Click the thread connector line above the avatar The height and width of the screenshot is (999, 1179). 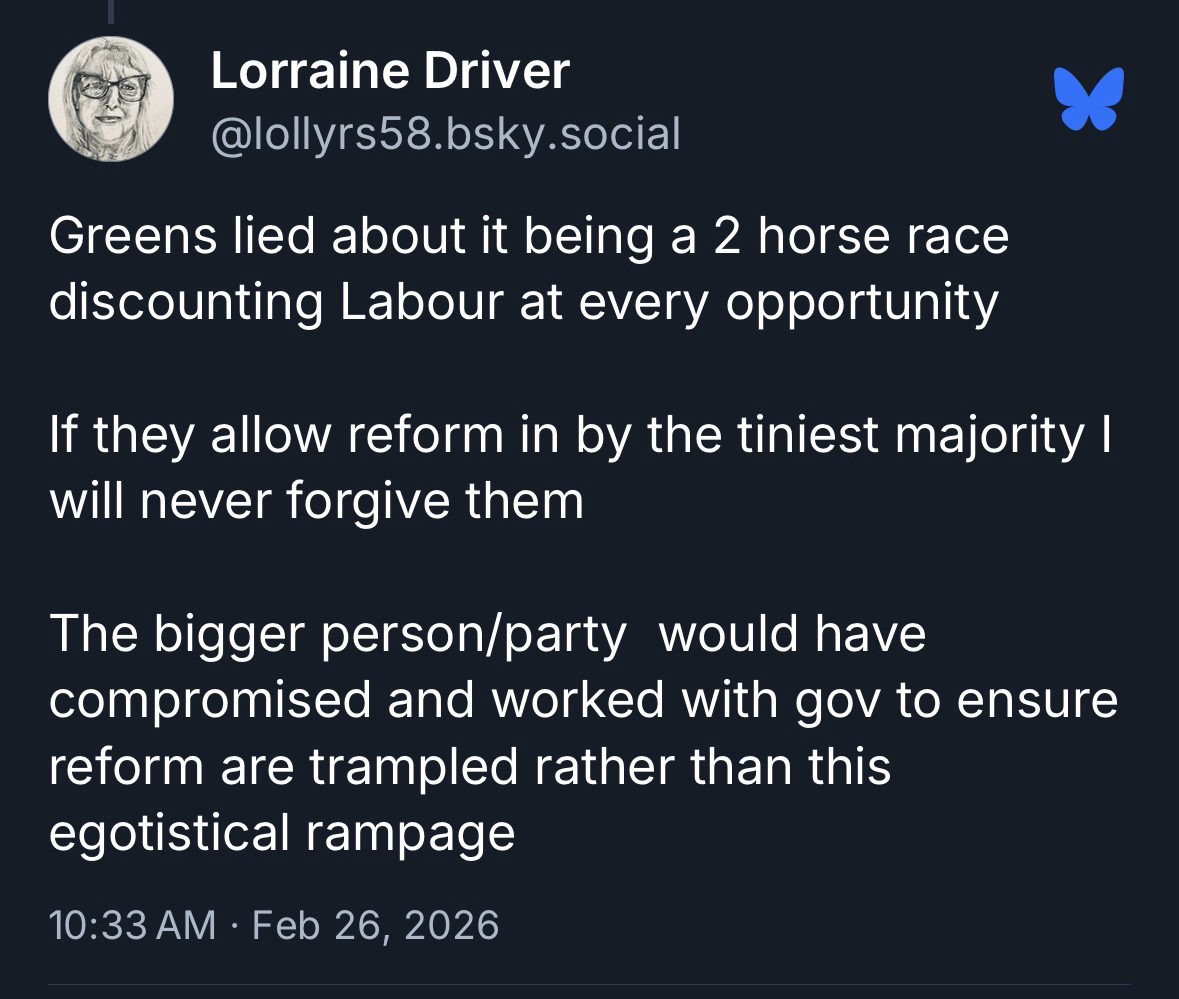tap(112, 12)
